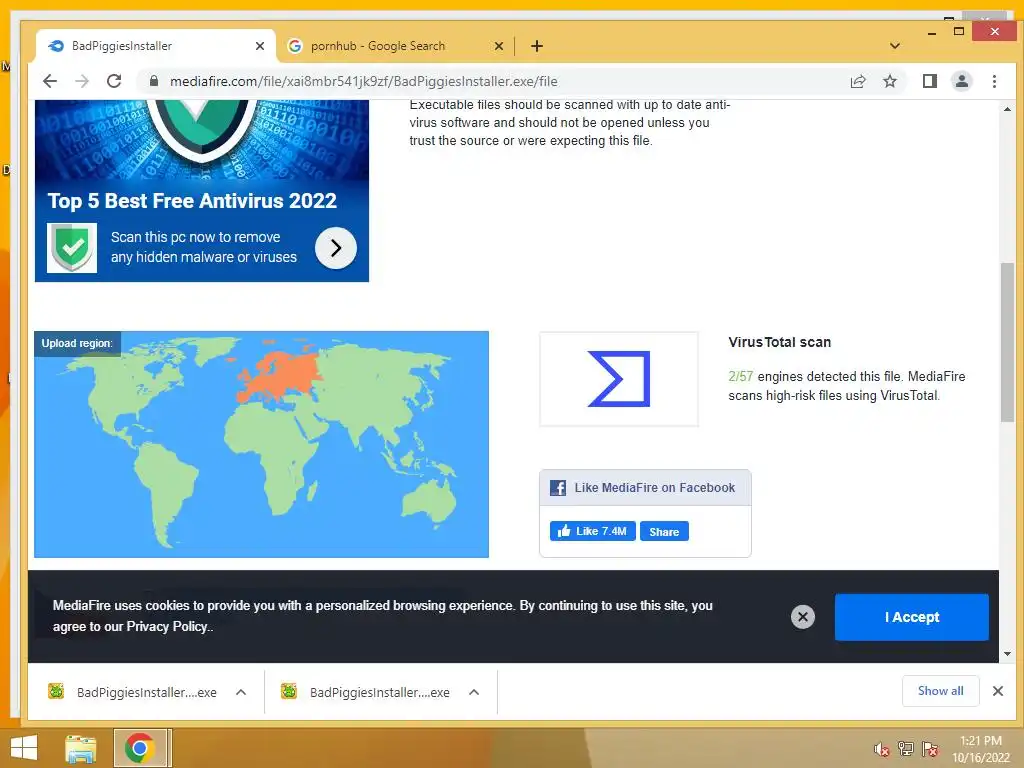Share this page icon in address bar

coord(857,81)
